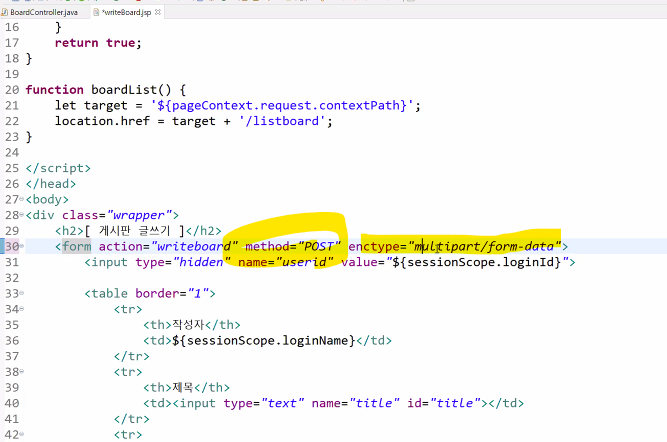Click the id="title" attribute value

click(455, 403)
